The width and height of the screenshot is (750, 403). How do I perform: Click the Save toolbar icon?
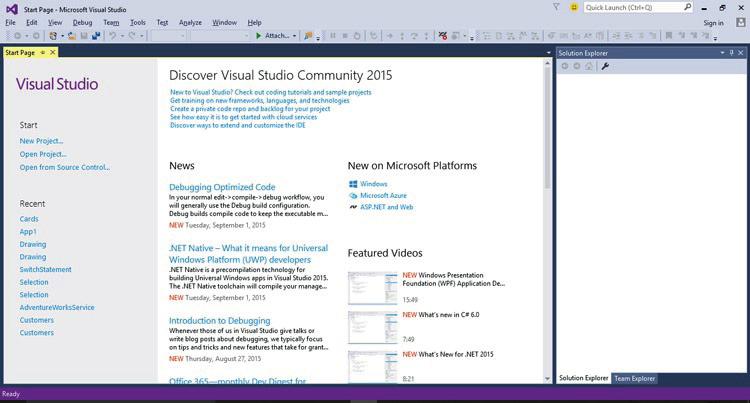click(x=84, y=36)
